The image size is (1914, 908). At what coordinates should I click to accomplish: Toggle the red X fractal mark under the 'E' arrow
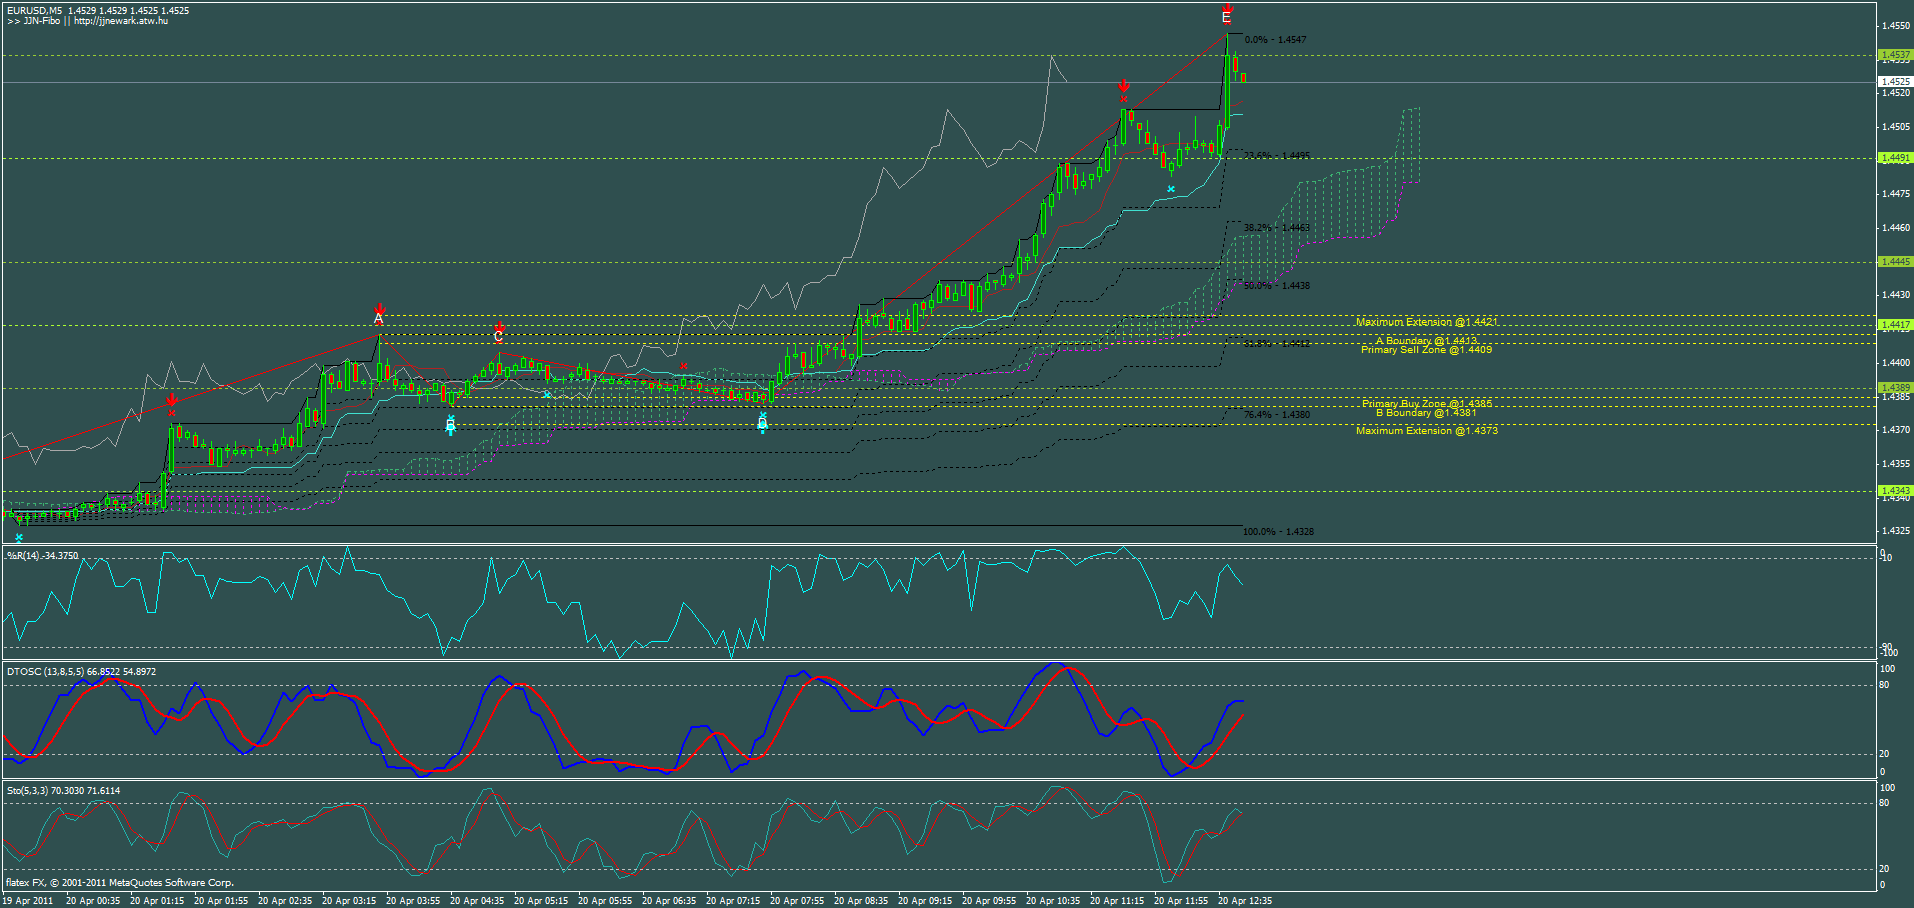pos(1227,24)
